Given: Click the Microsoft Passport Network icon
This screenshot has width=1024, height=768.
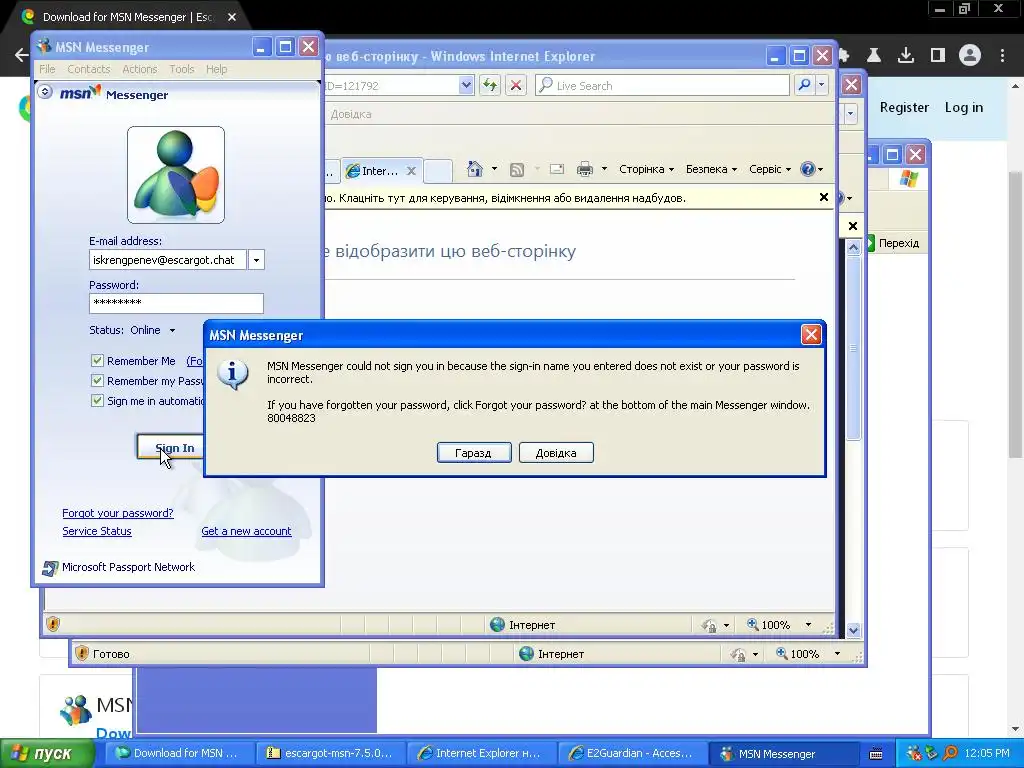Looking at the screenshot, I should tap(50, 568).
